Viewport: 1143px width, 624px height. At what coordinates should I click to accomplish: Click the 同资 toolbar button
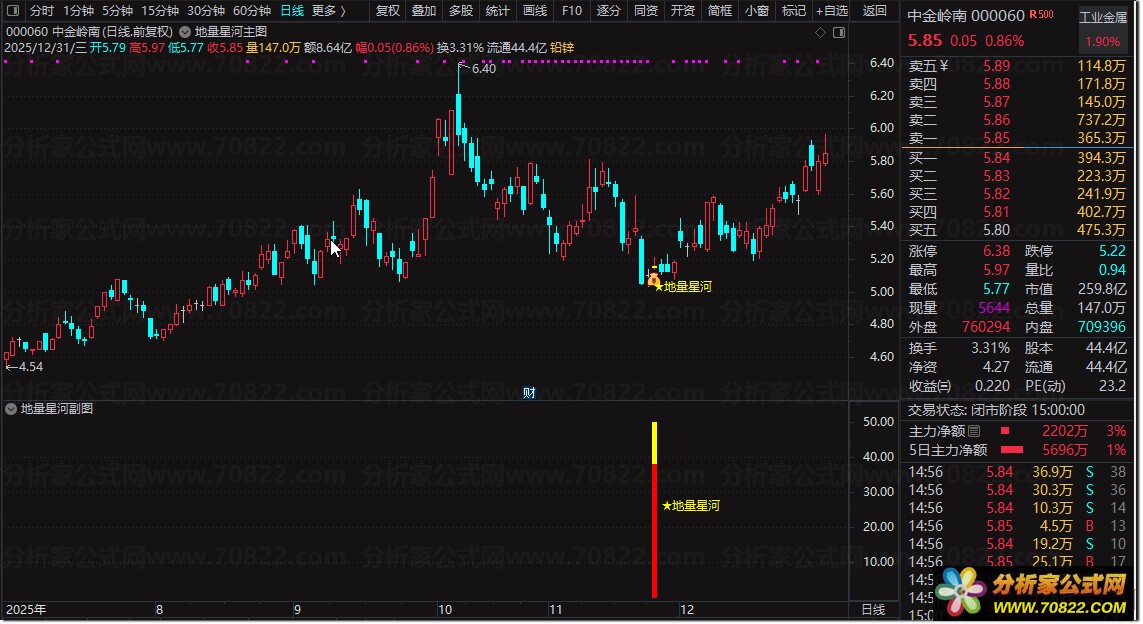646,11
